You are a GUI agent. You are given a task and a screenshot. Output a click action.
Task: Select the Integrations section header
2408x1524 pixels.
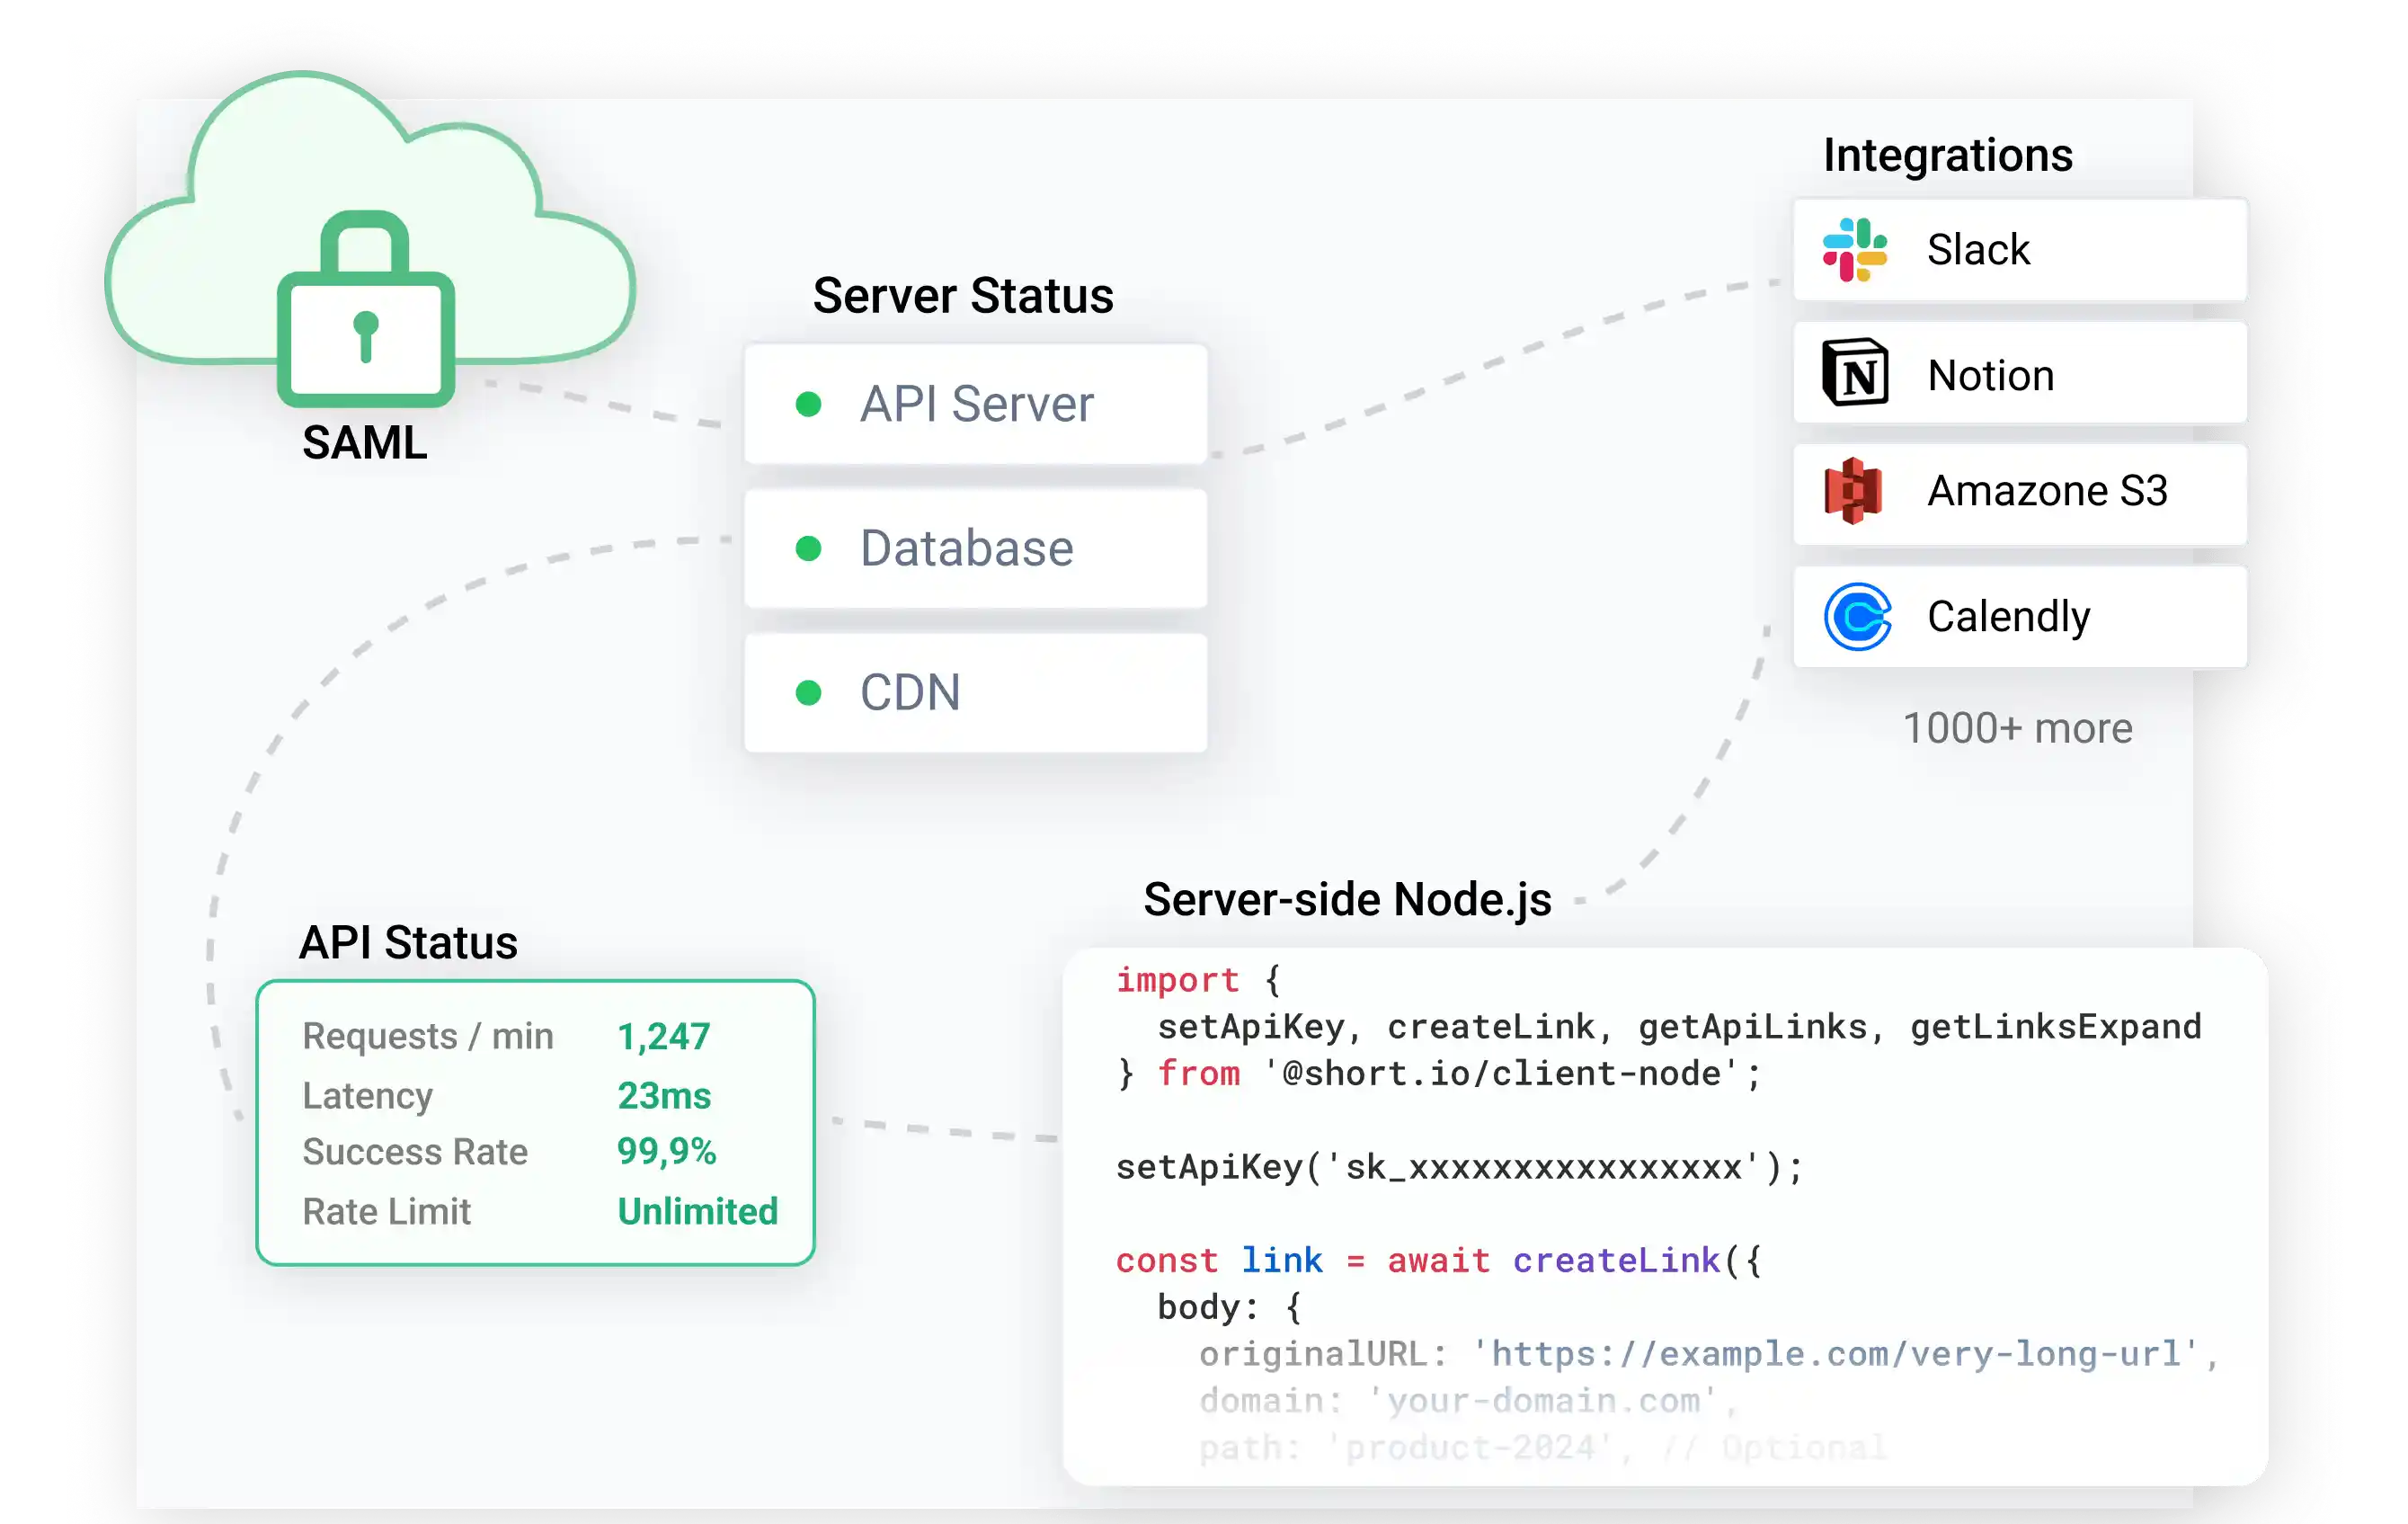pos(1948,154)
